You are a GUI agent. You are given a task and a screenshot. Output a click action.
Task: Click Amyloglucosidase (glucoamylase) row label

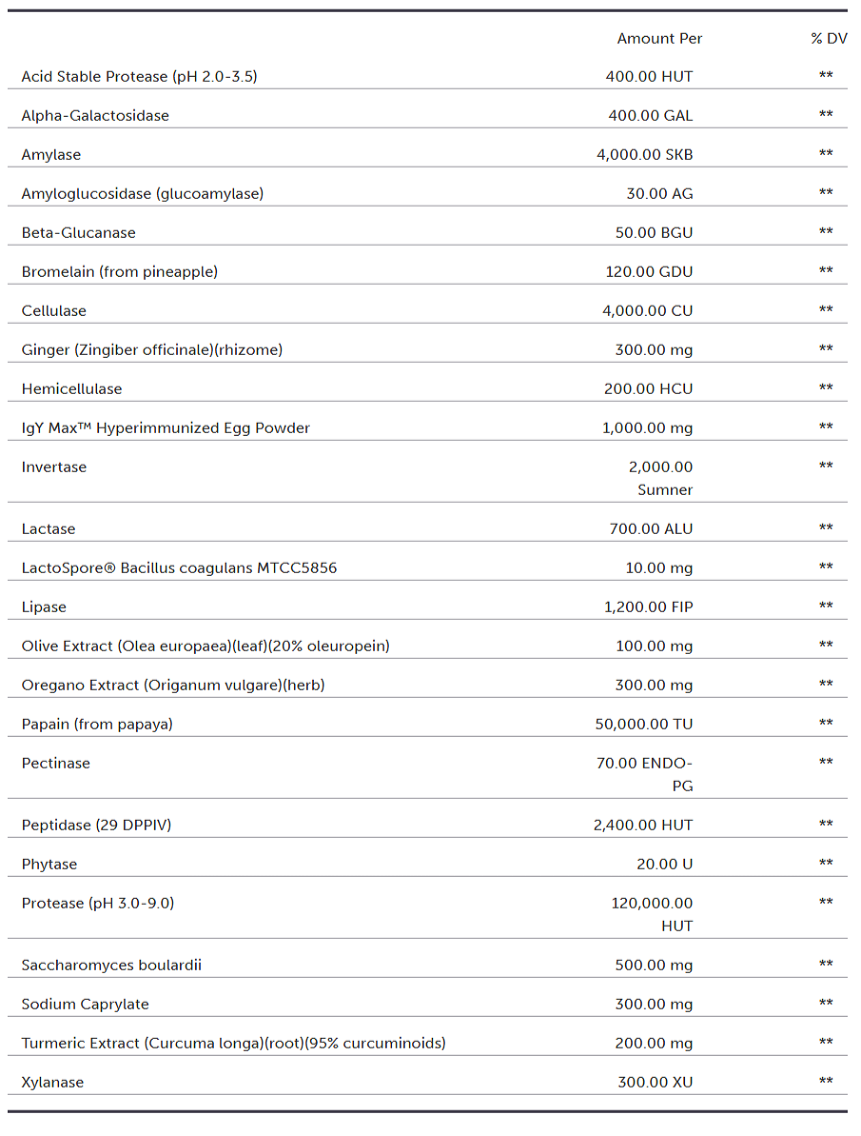[142, 193]
